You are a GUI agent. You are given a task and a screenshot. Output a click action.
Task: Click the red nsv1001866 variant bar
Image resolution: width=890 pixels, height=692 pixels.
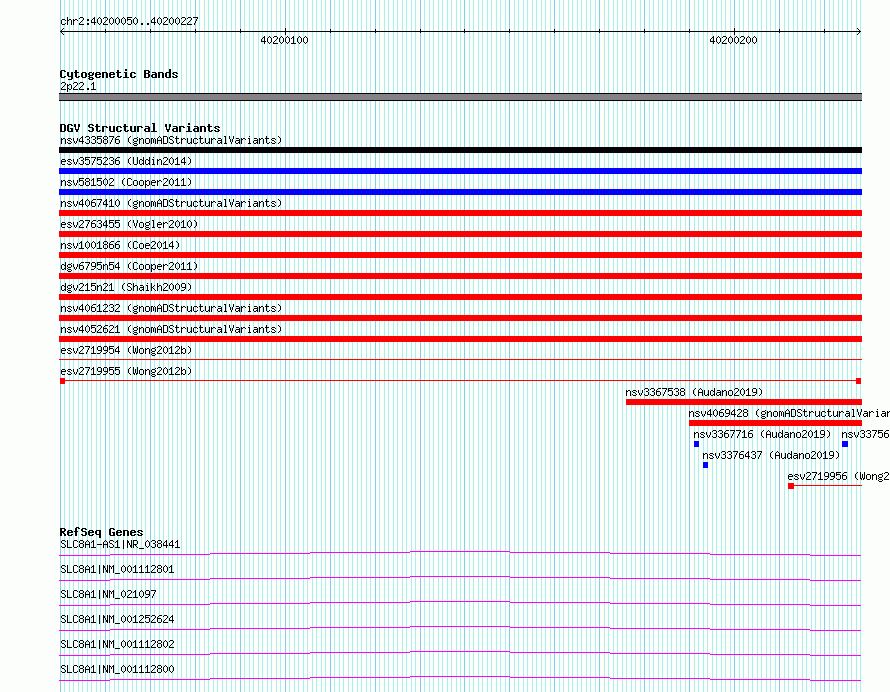(460, 255)
